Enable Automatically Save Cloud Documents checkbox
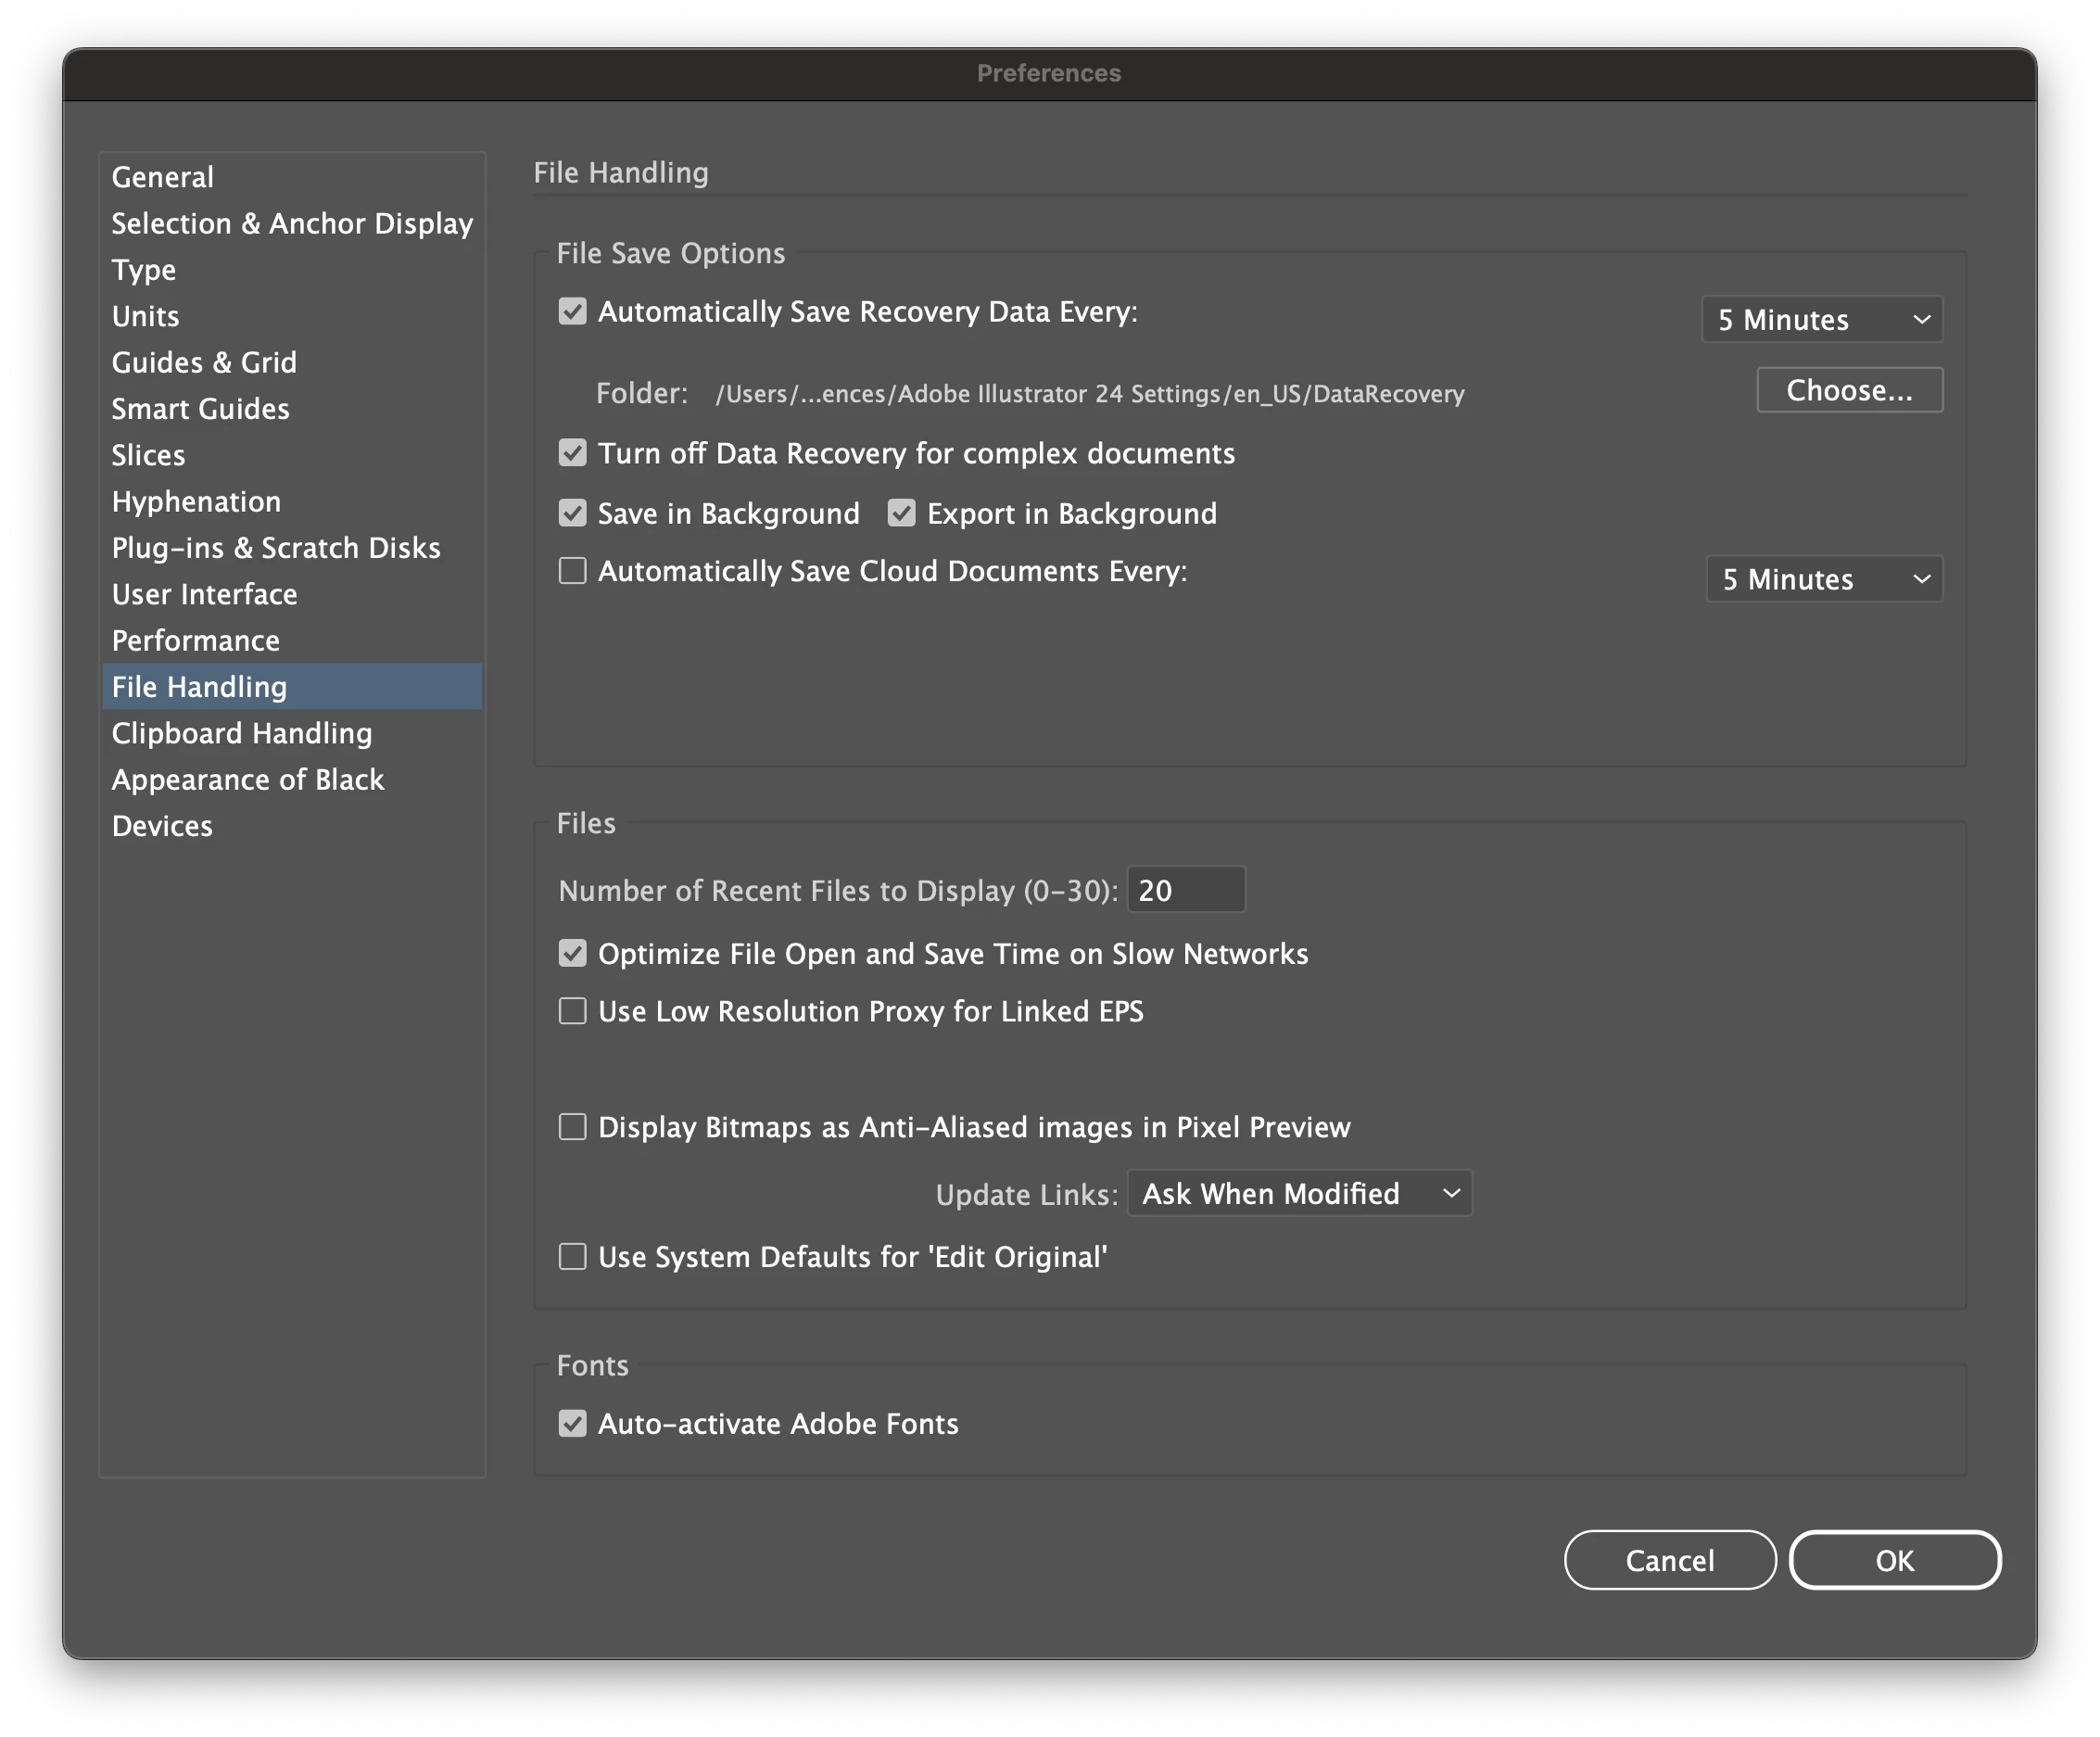The height and width of the screenshot is (1737, 2100). point(572,571)
